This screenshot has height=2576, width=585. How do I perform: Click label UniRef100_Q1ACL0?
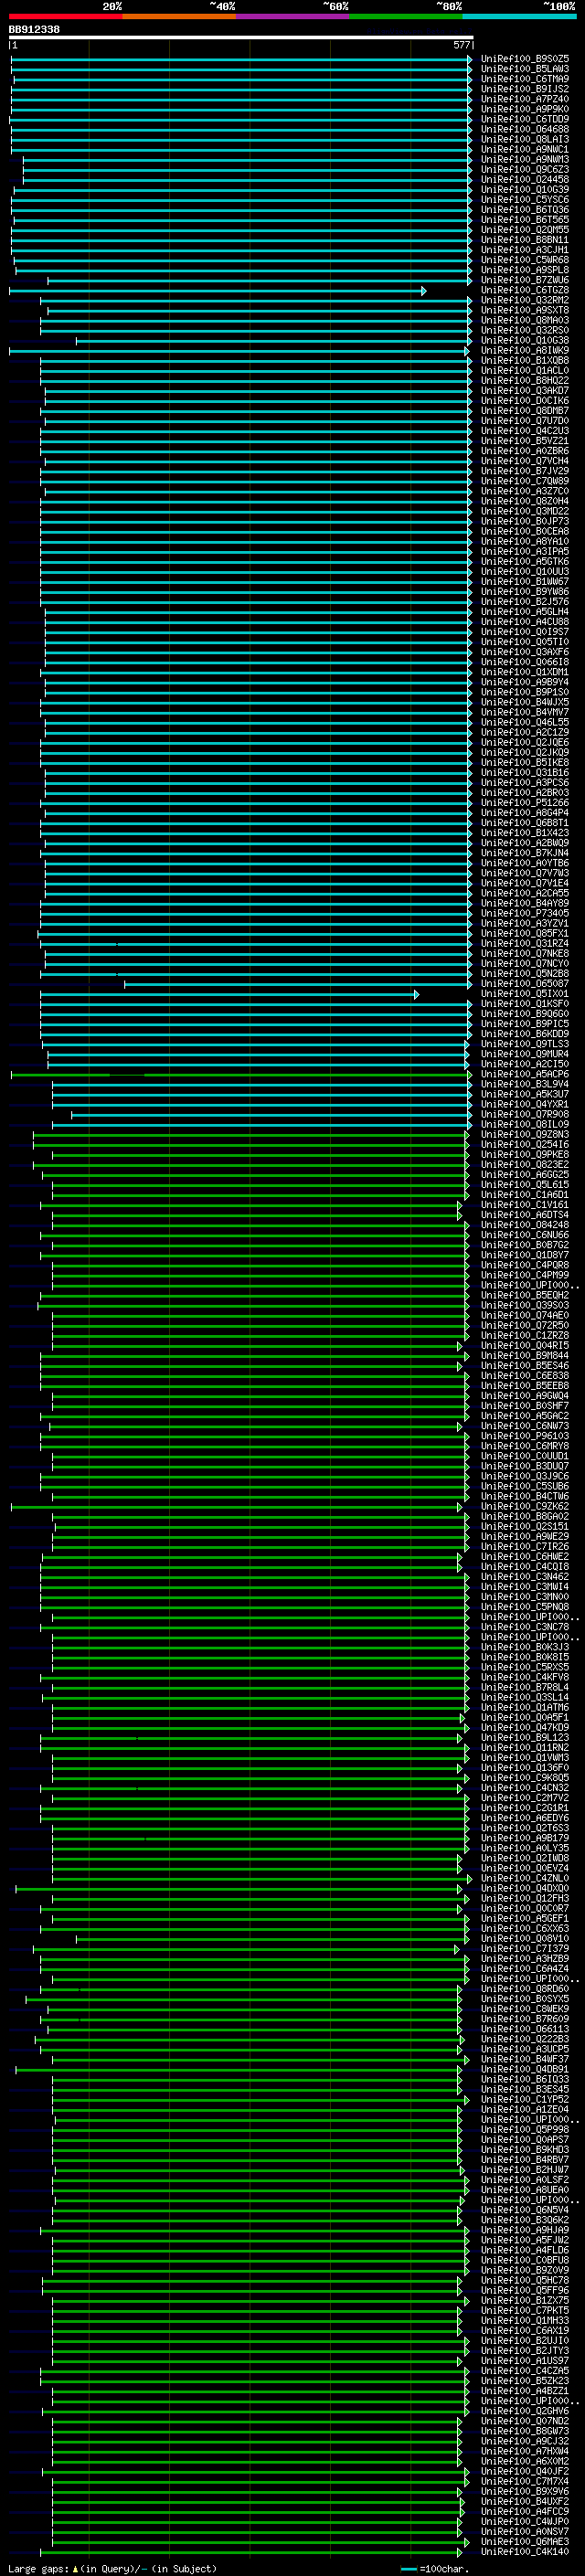524,370
